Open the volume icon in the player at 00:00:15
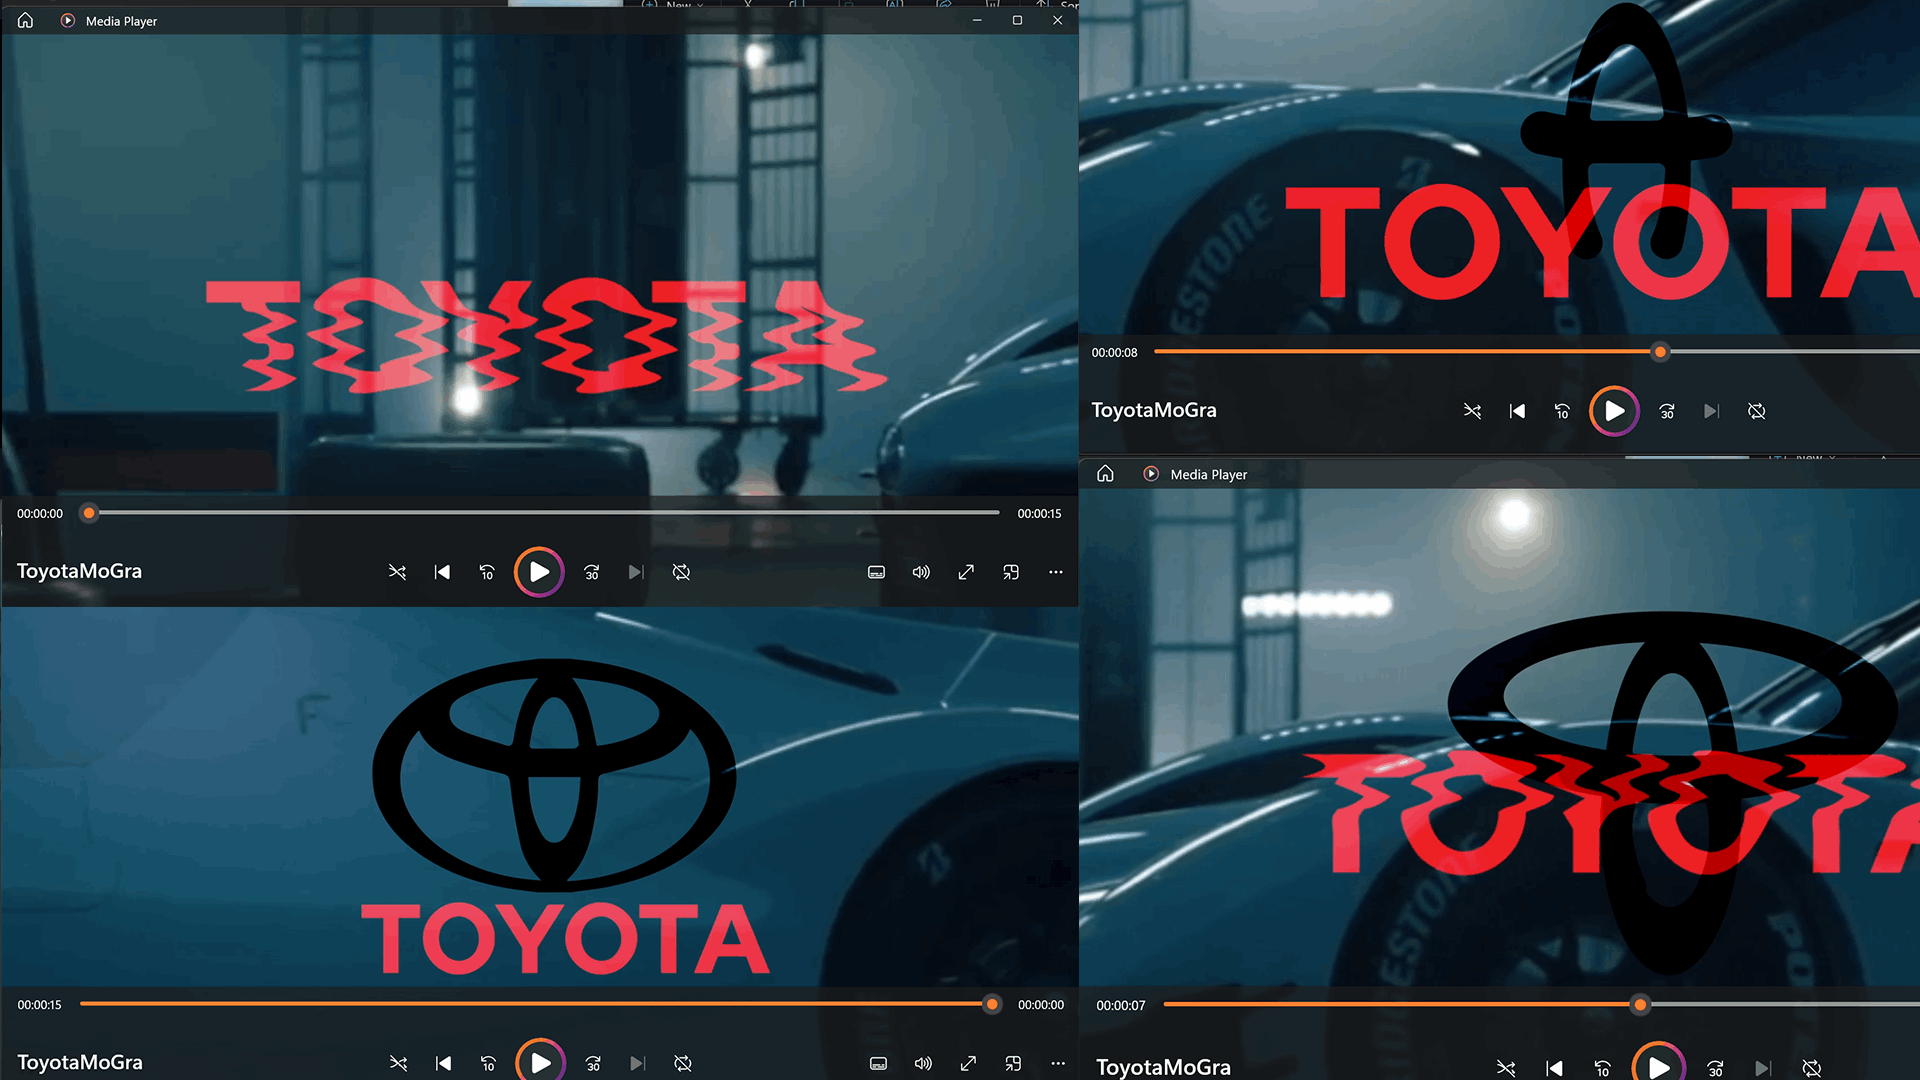The height and width of the screenshot is (1080, 1920). (923, 1063)
